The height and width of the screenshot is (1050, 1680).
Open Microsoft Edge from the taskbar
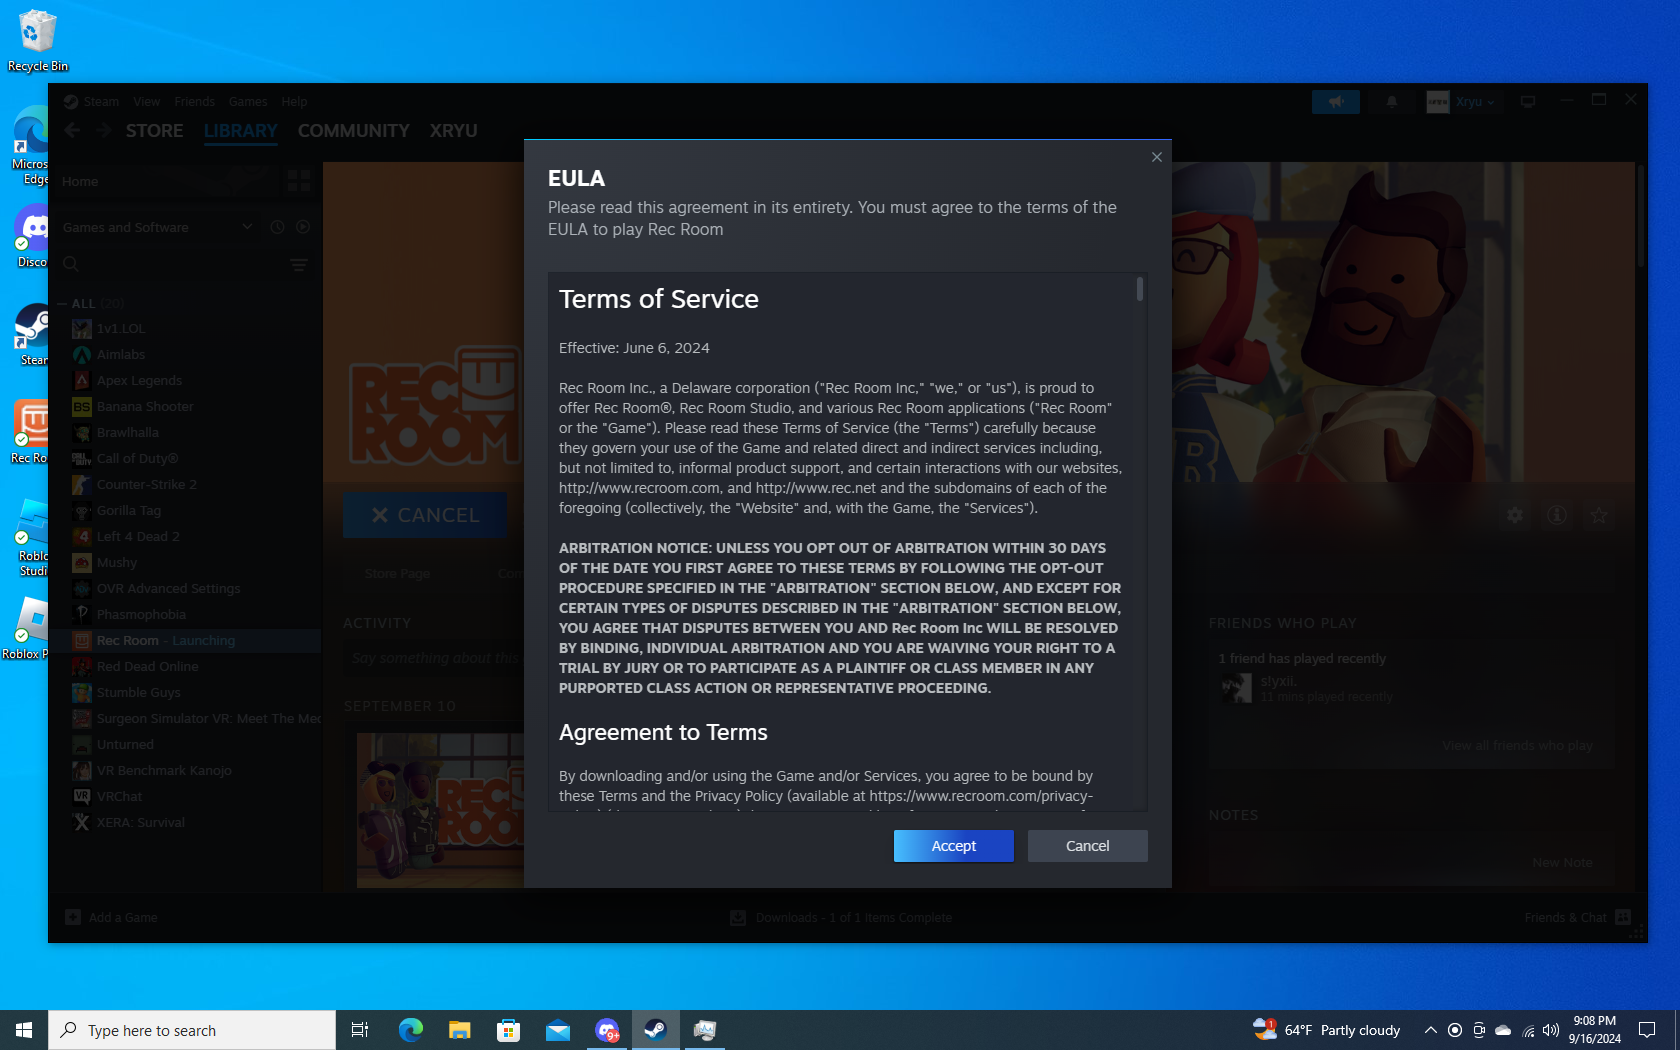point(410,1030)
